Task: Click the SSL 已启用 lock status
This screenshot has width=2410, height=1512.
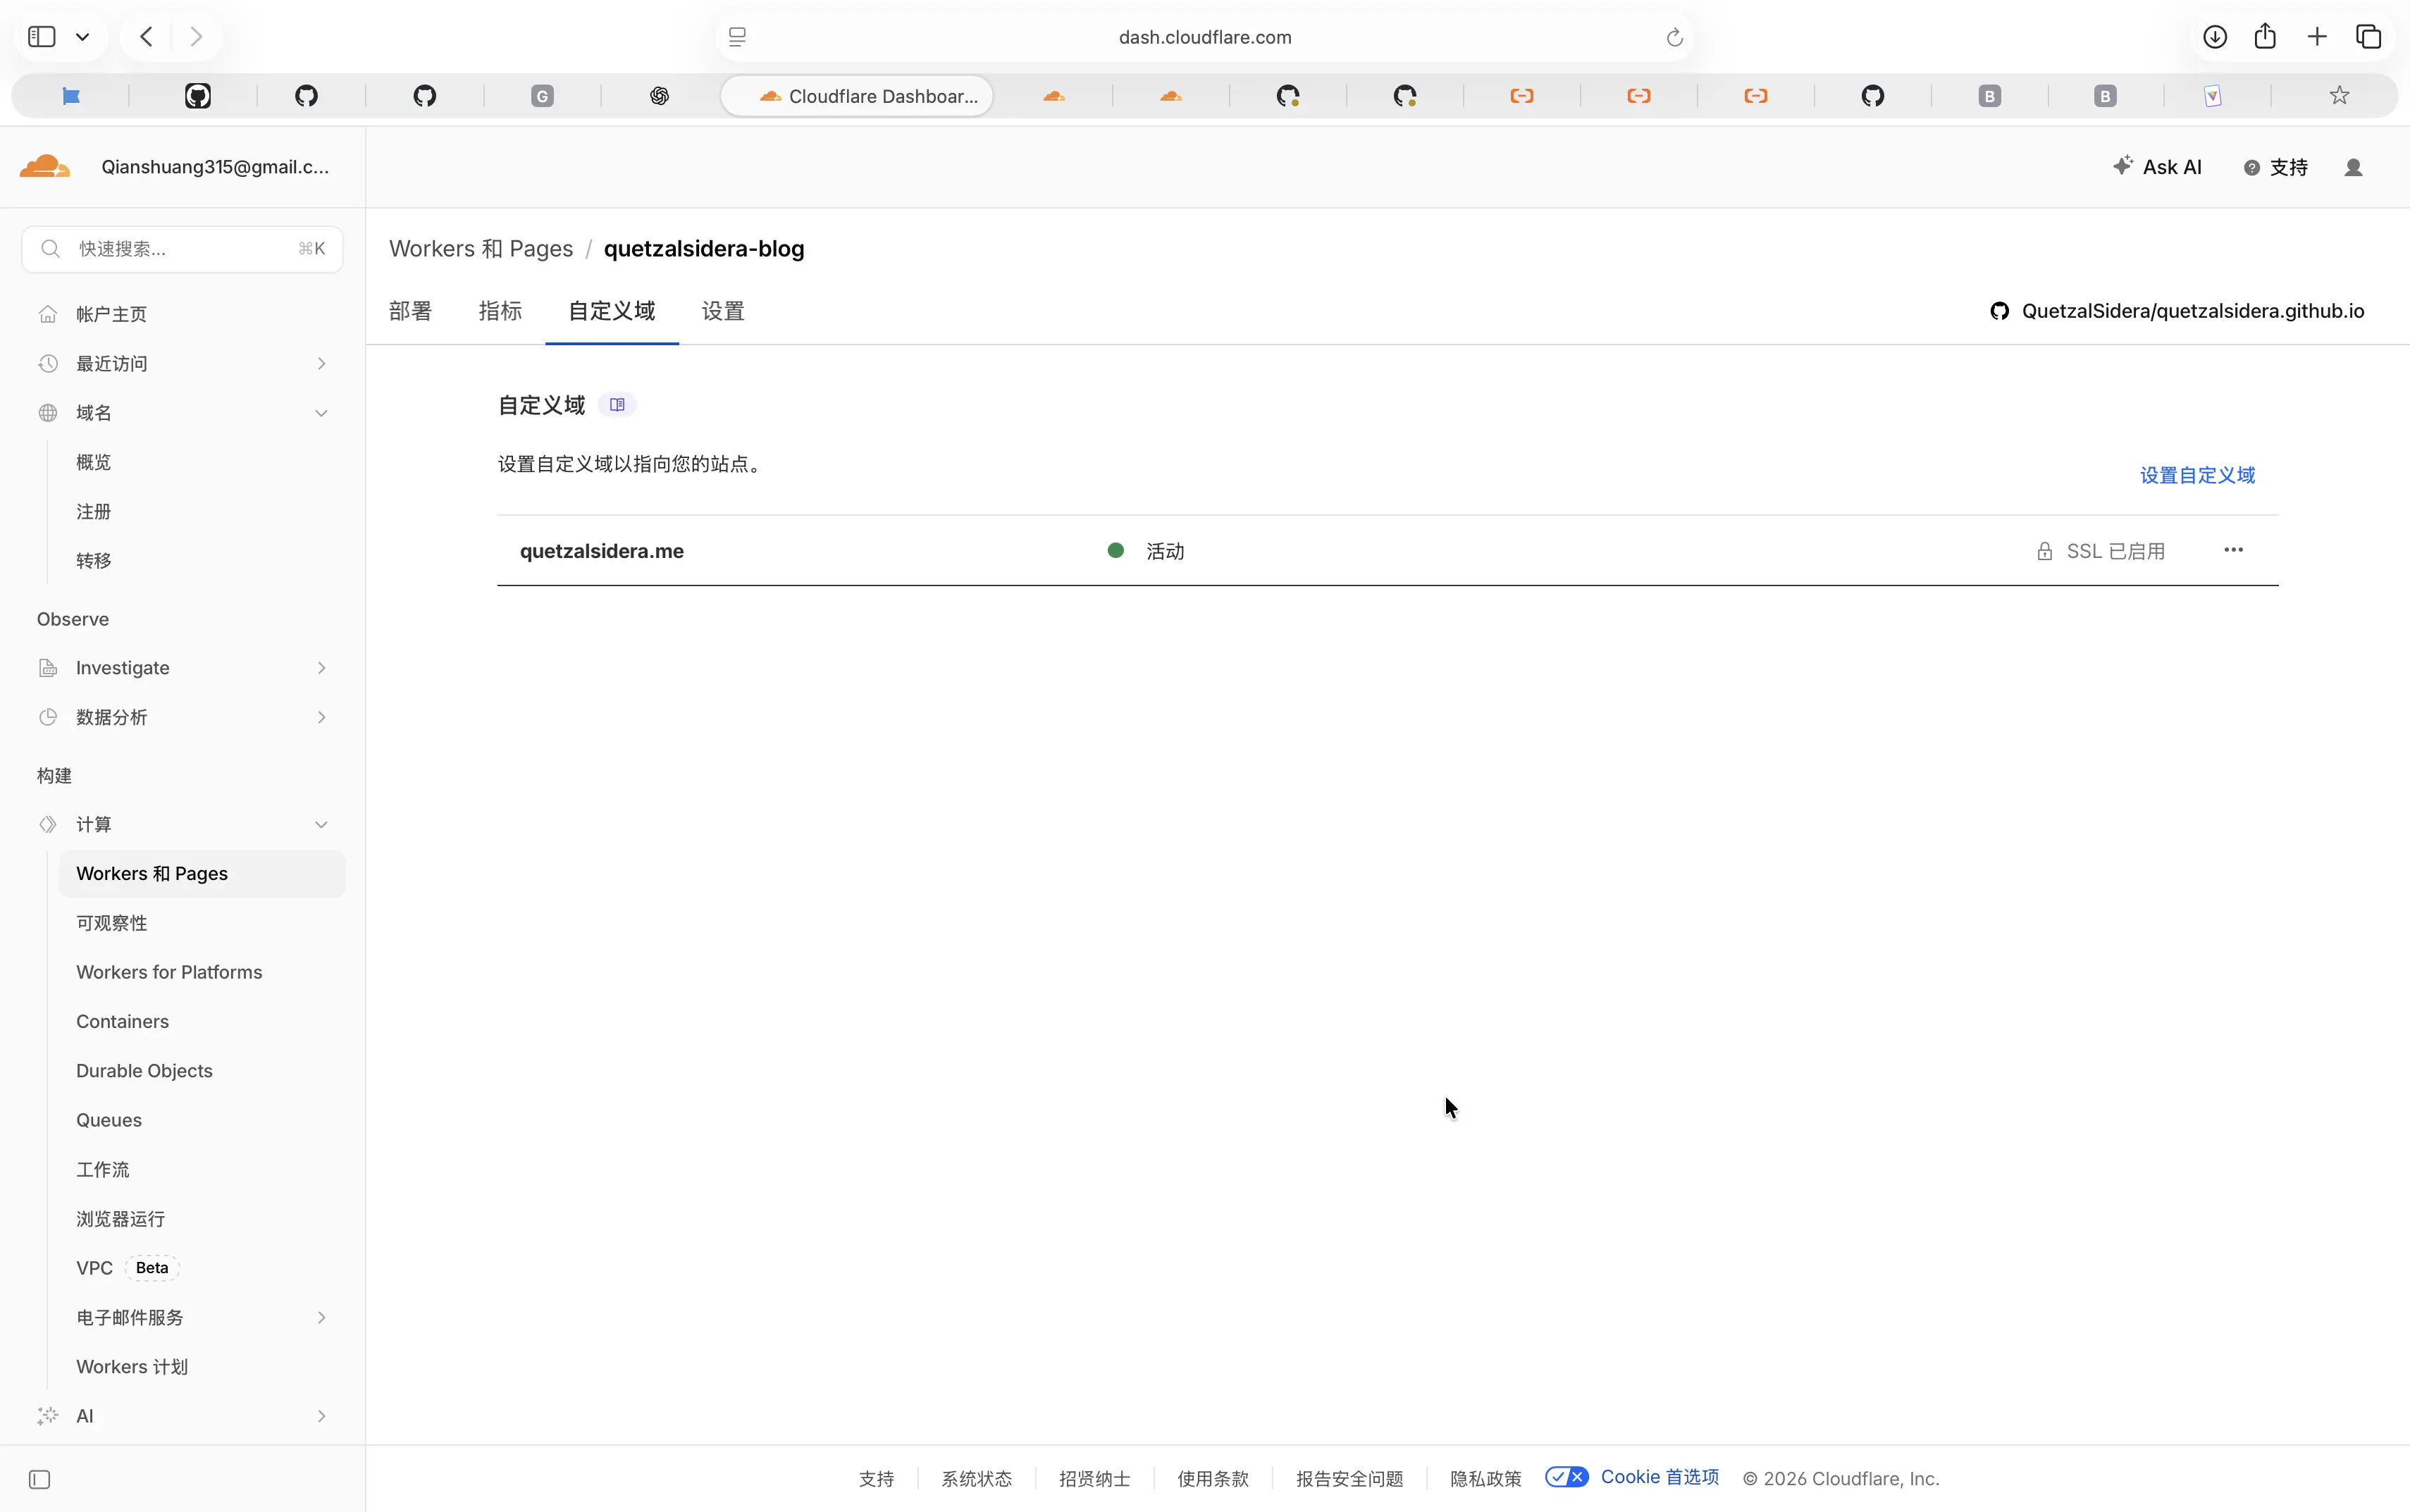Action: [2101, 551]
